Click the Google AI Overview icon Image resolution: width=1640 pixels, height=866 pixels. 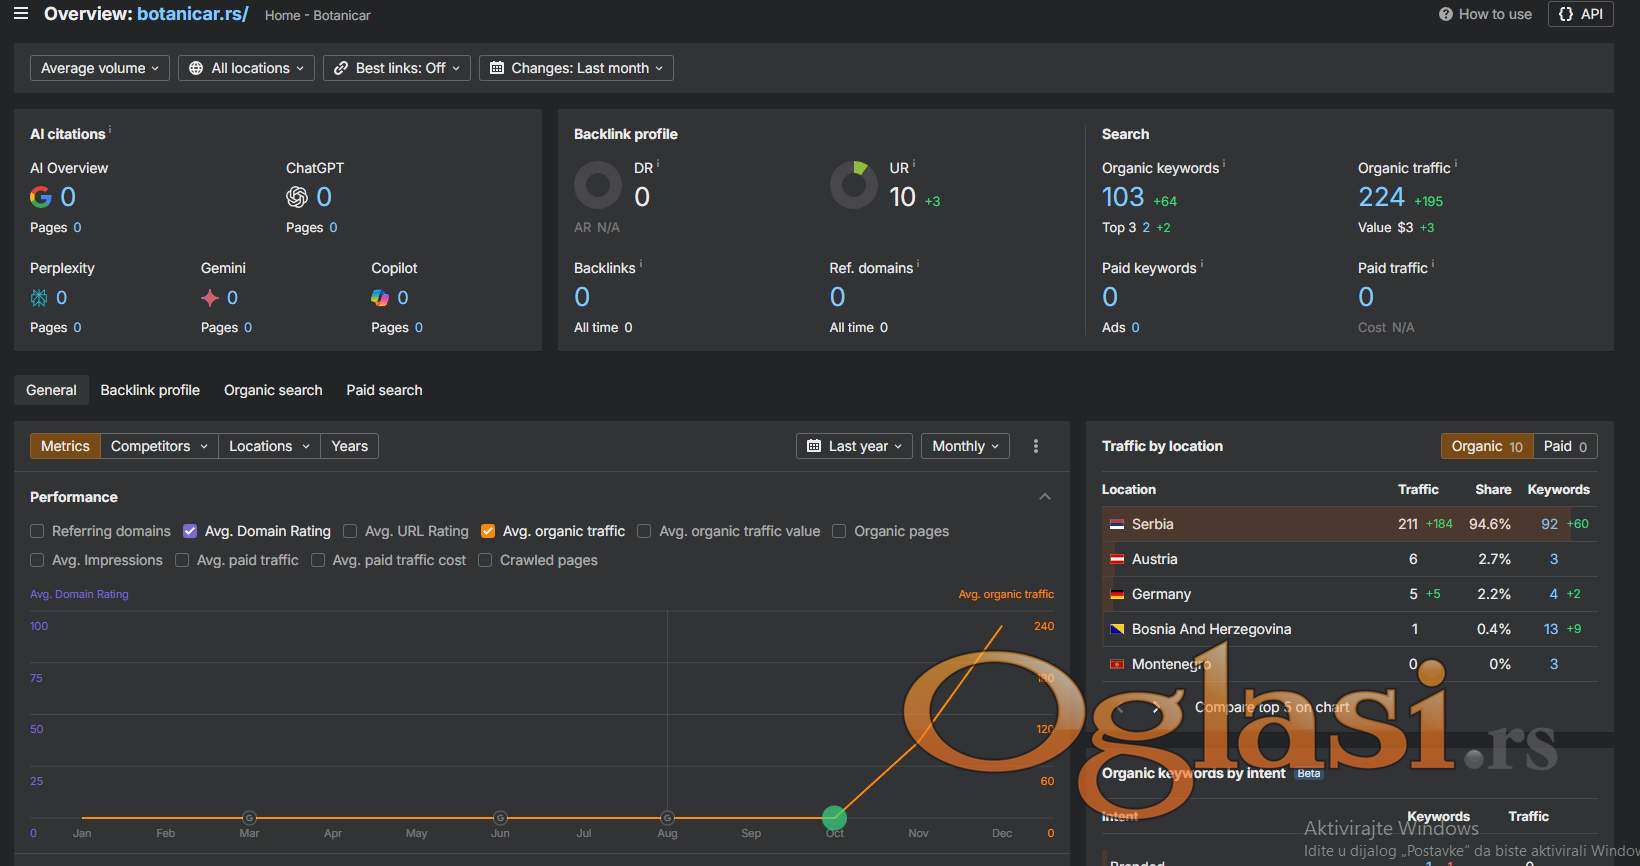point(41,197)
